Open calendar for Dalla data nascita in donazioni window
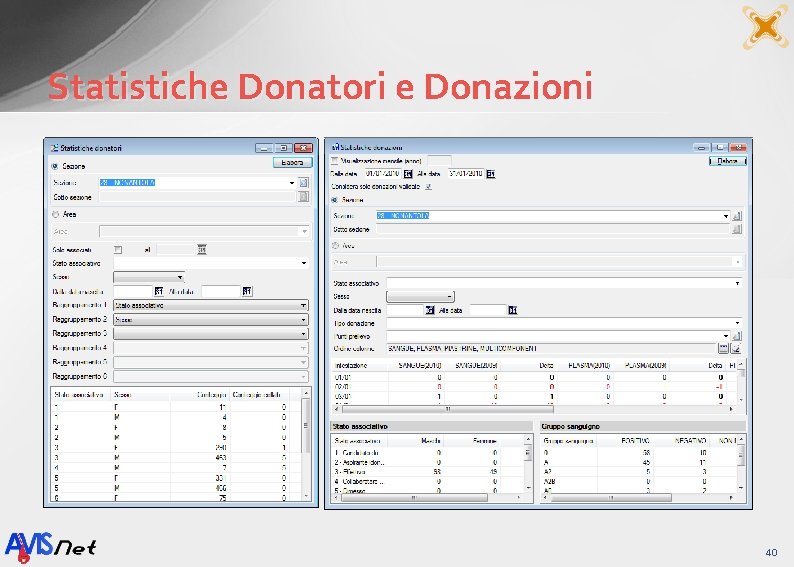The height and width of the screenshot is (567, 794). coord(429,310)
